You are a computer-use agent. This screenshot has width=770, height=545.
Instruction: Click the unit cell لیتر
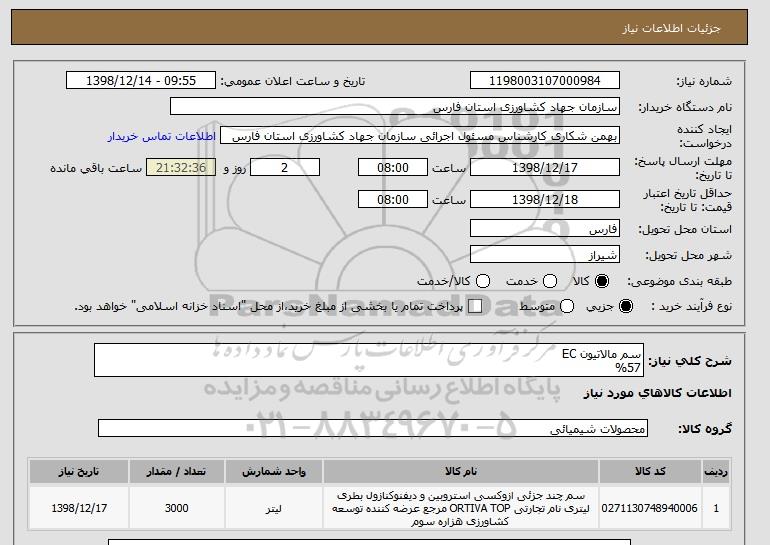pyautogui.click(x=274, y=508)
